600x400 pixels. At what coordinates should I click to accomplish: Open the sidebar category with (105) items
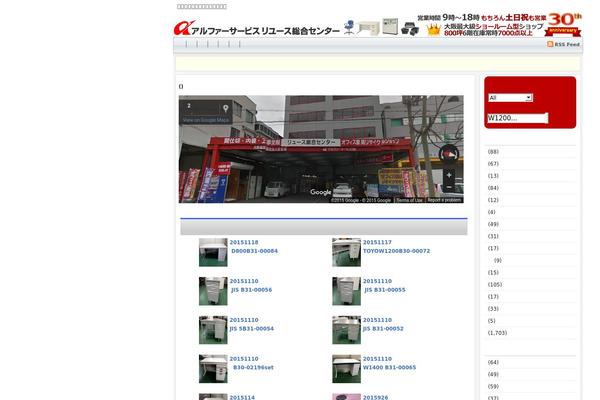(x=495, y=284)
